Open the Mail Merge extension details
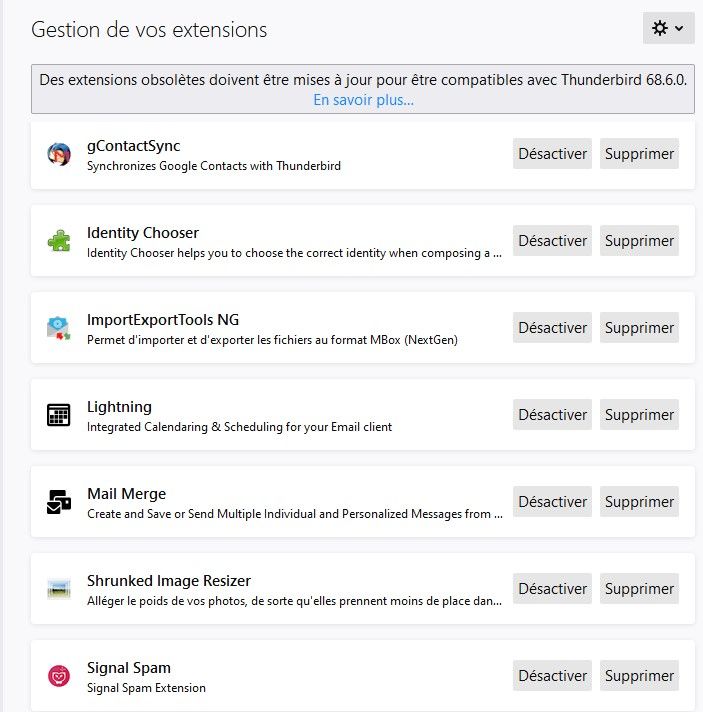 click(126, 494)
